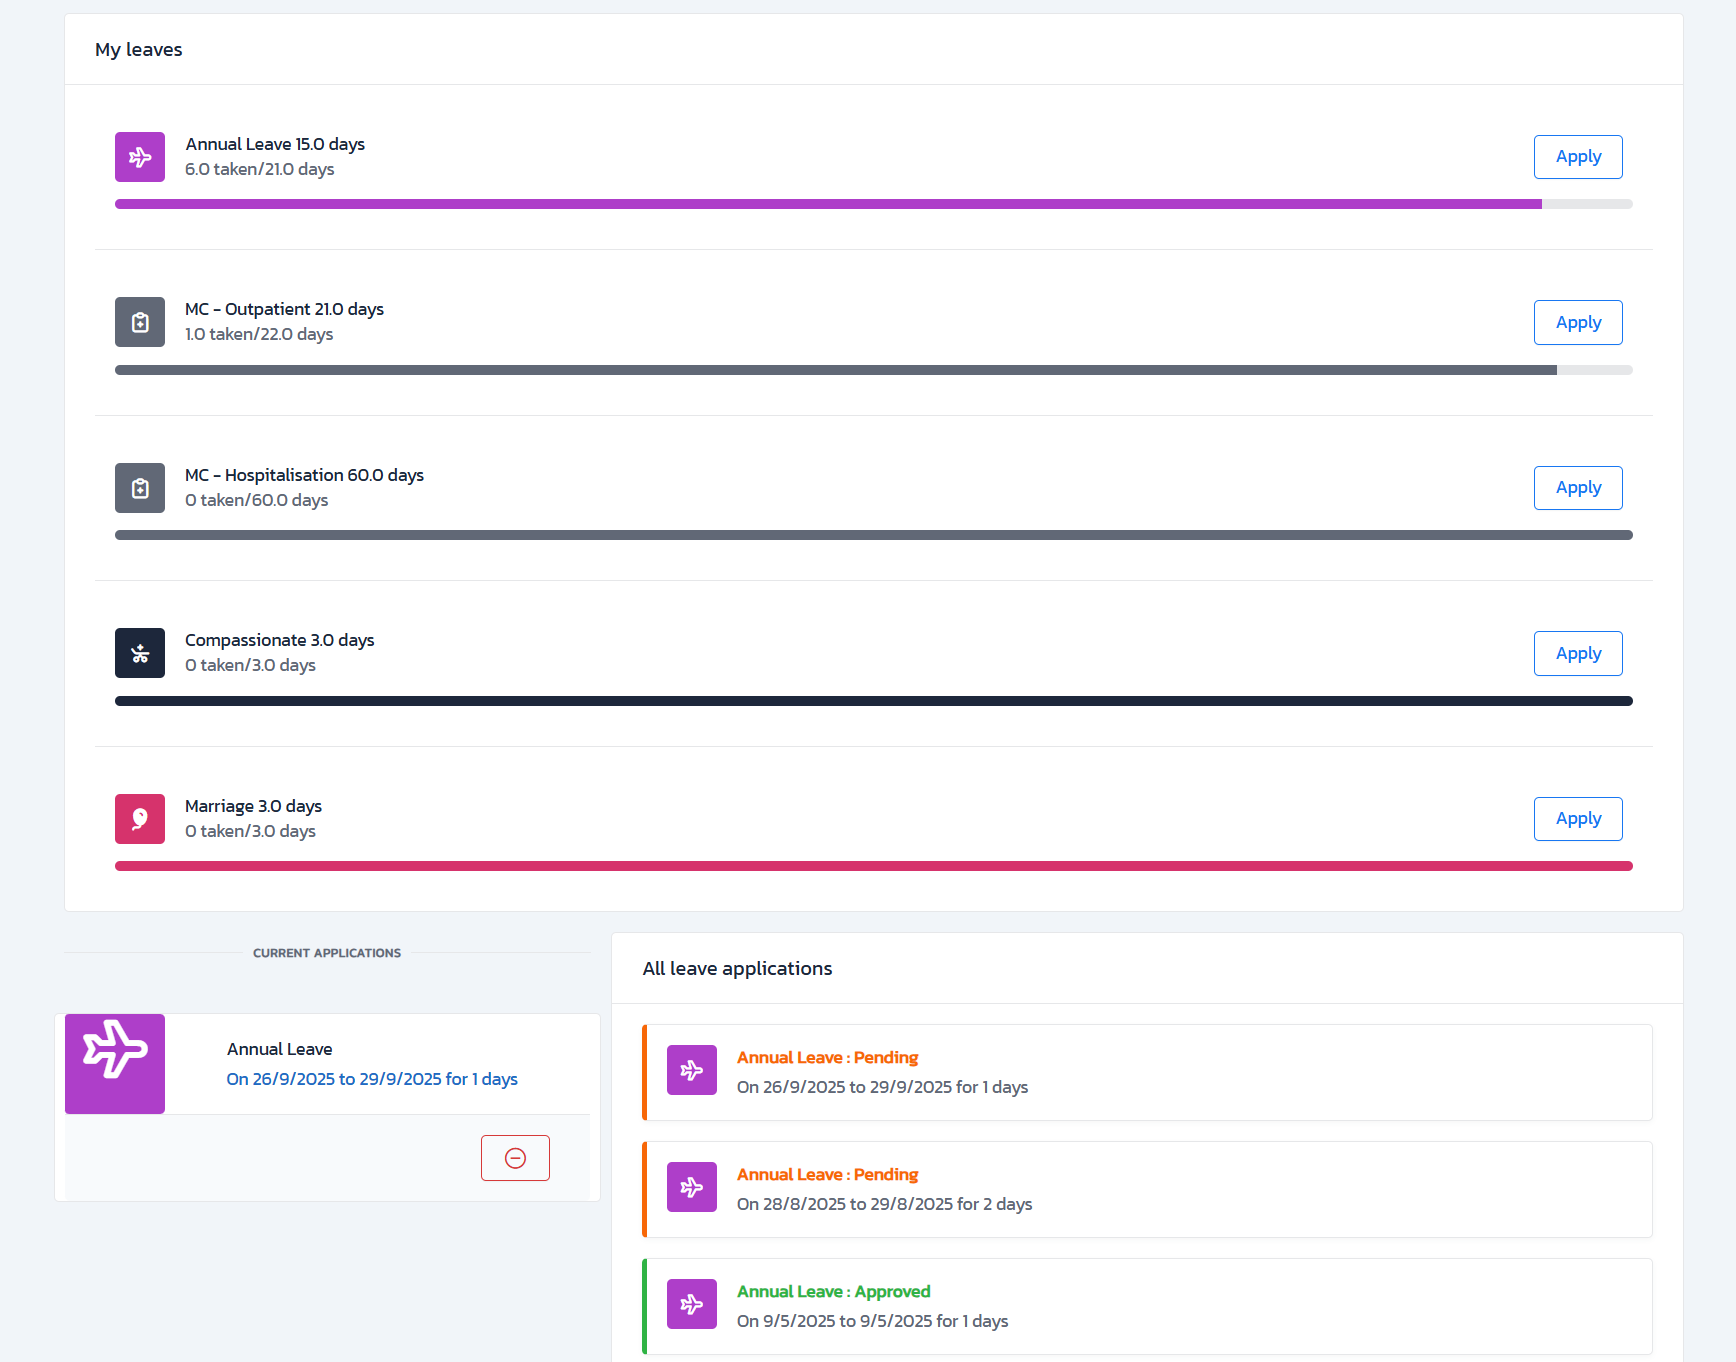This screenshot has height=1362, width=1736.
Task: Click the MC - Outpatient clipboard icon
Action: (140, 322)
